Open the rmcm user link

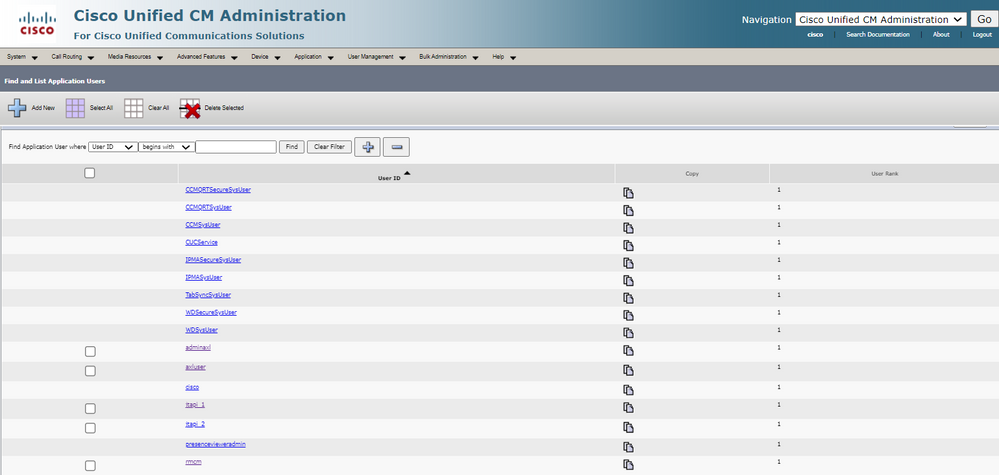click(193, 462)
